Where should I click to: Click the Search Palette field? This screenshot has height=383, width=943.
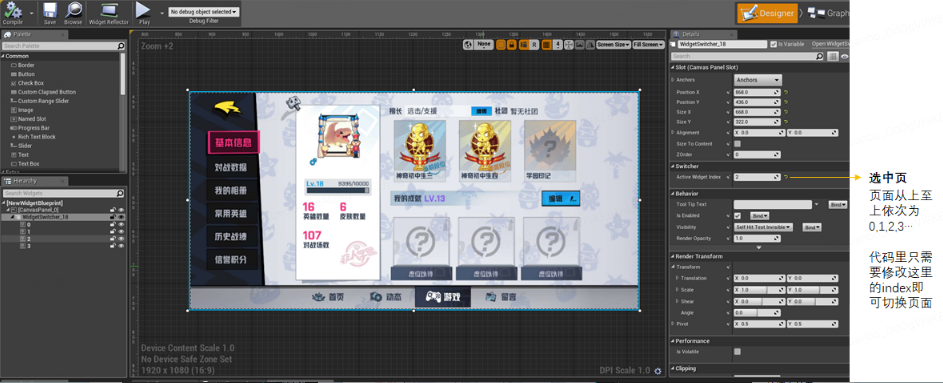click(63, 46)
